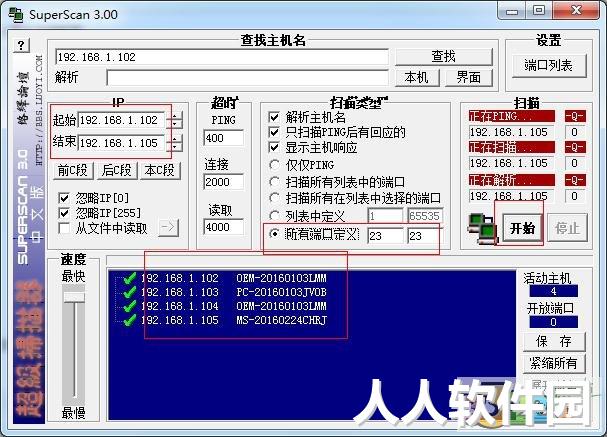
Task: Click the 活动主机 count showing 4
Action: click(554, 291)
